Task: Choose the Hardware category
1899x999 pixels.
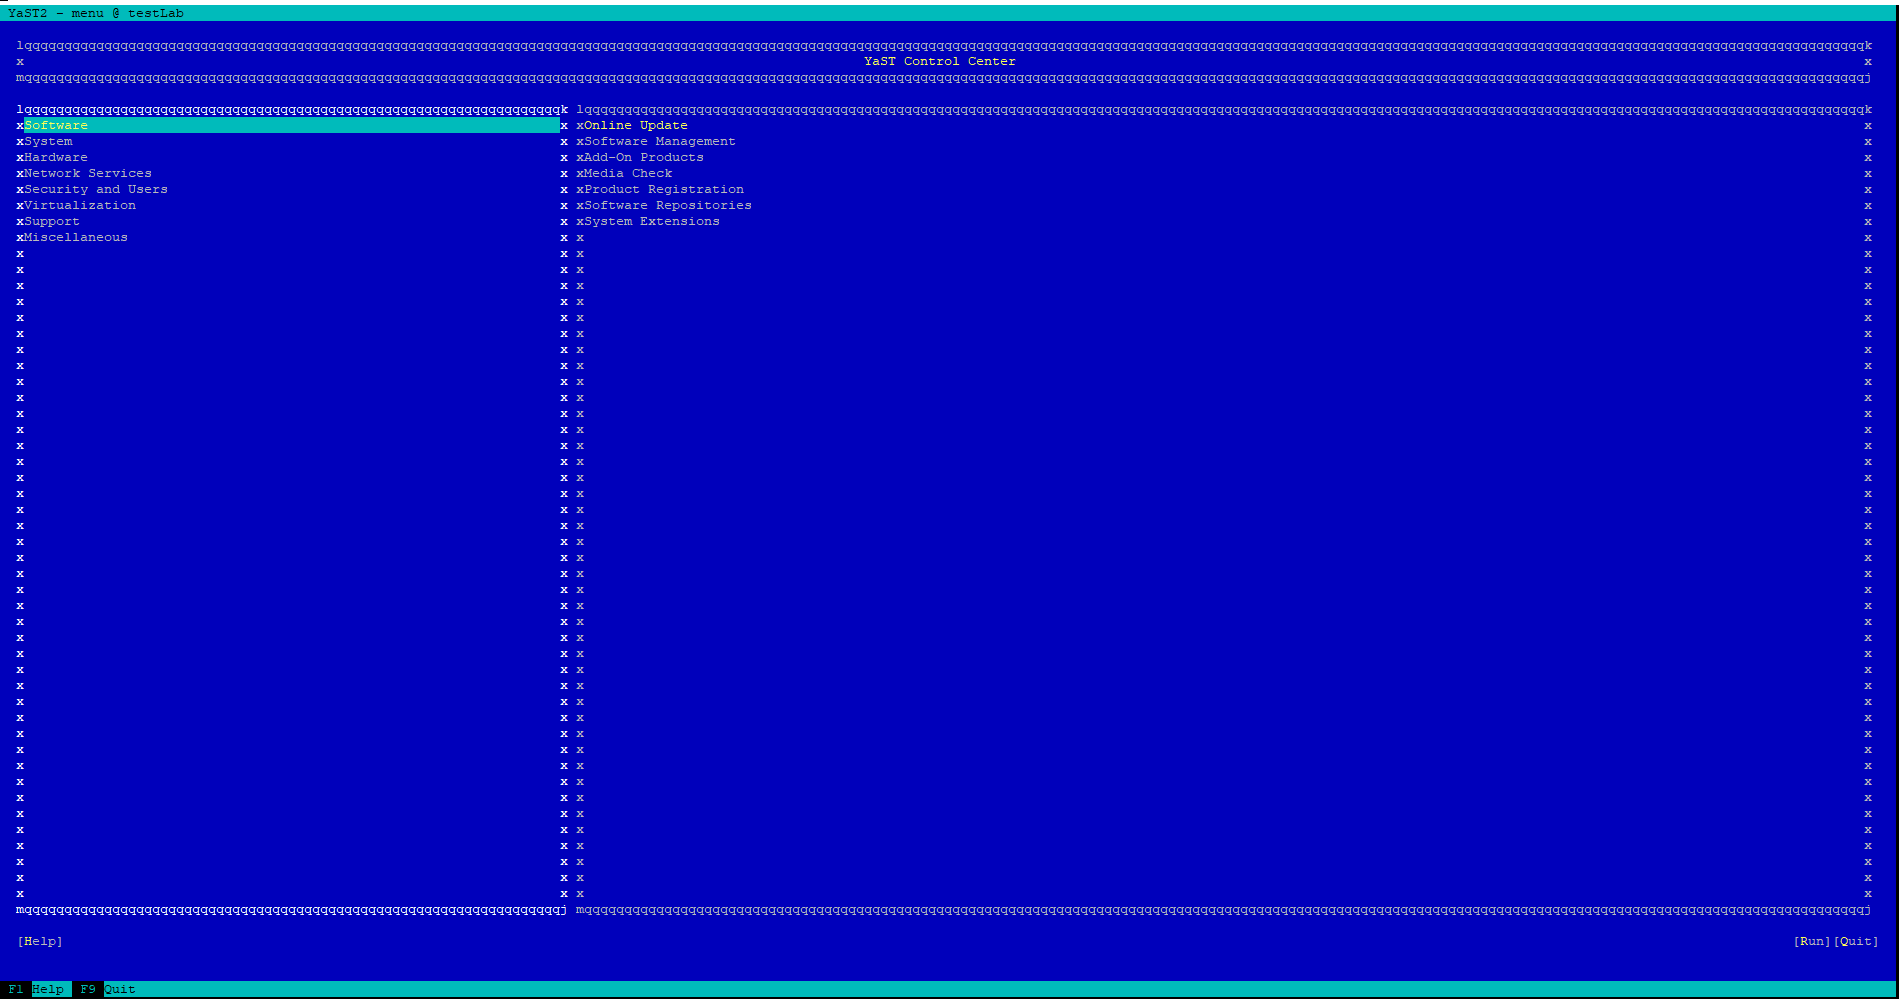Action: coord(56,158)
